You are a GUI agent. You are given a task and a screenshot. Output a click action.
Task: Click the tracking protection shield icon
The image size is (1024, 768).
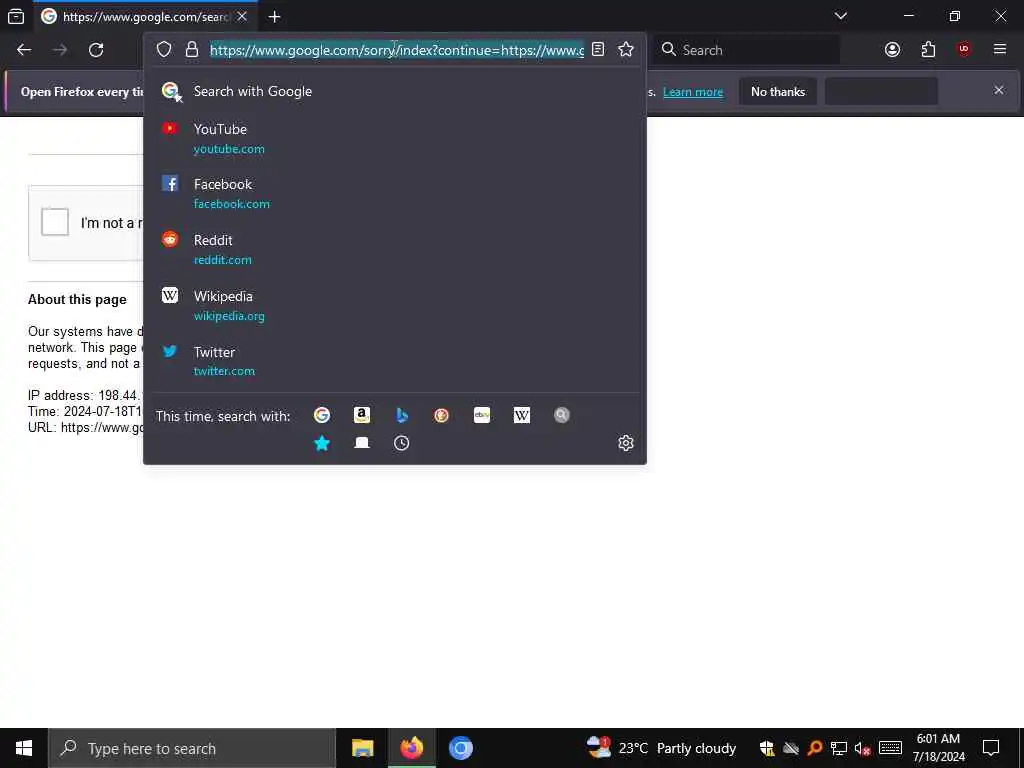tap(164, 50)
